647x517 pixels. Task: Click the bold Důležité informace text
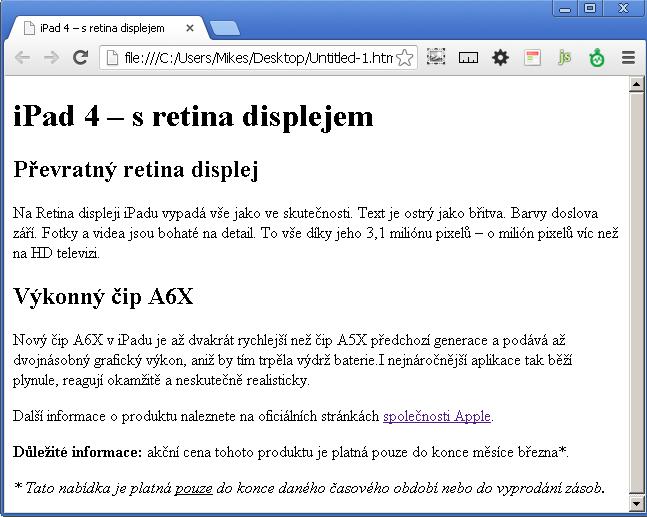[78, 452]
